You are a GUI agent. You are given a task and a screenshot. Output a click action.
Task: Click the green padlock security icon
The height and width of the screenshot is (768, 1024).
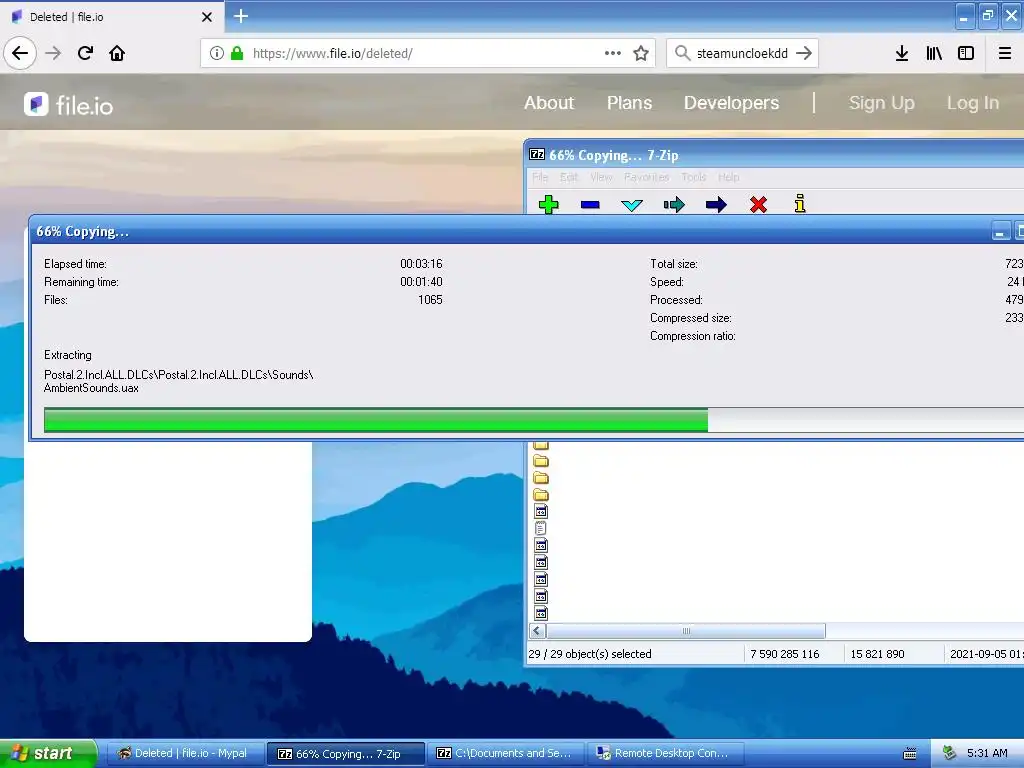pyautogui.click(x=237, y=53)
